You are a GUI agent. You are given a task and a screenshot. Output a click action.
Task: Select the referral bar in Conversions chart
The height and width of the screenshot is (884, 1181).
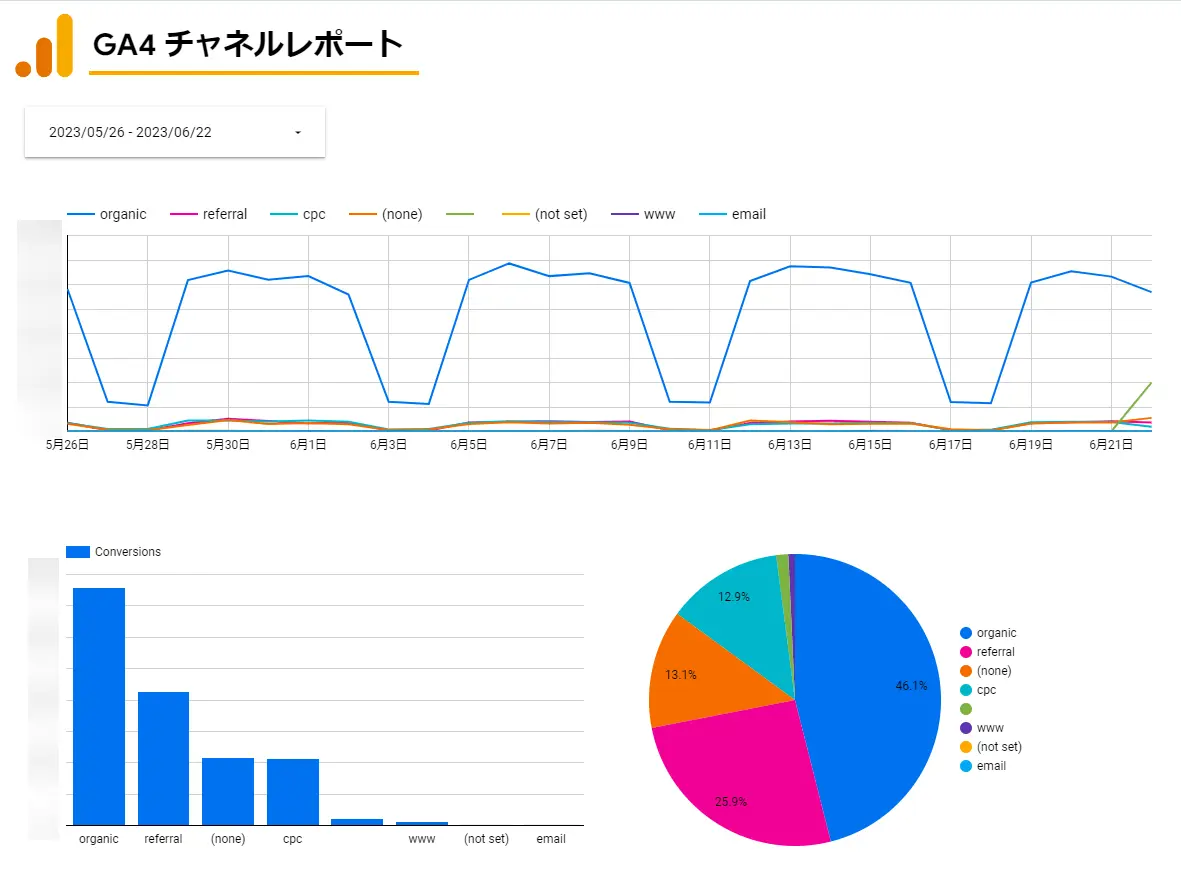(163, 758)
